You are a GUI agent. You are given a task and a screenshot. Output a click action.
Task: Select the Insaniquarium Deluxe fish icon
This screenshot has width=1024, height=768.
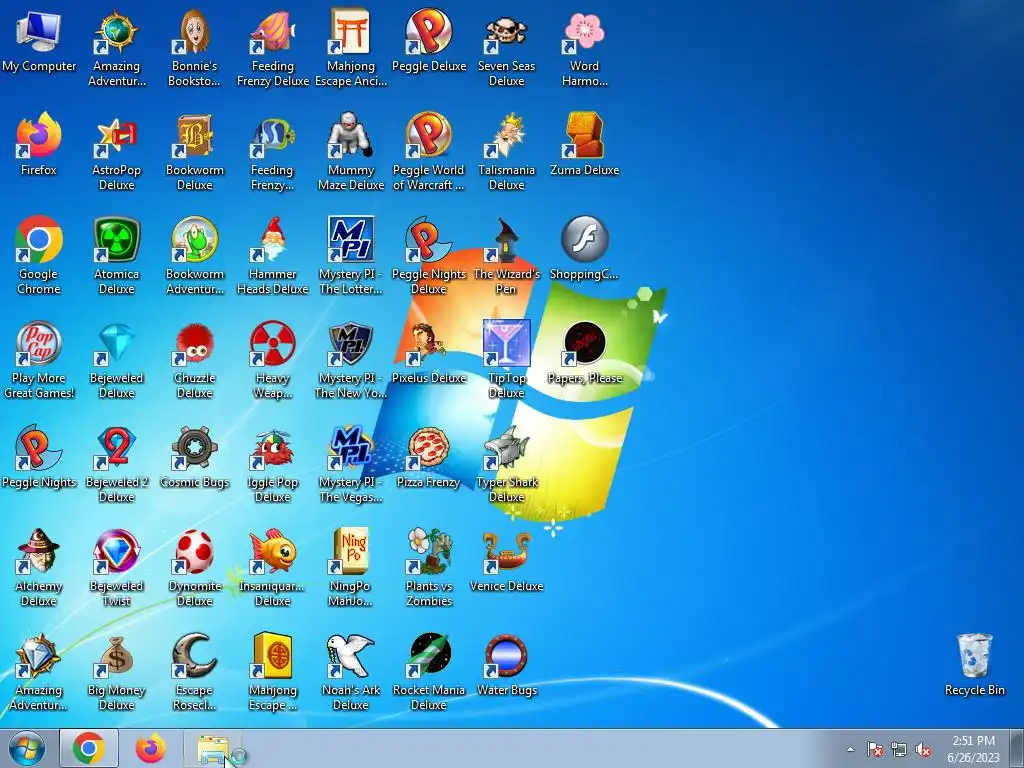272,567
